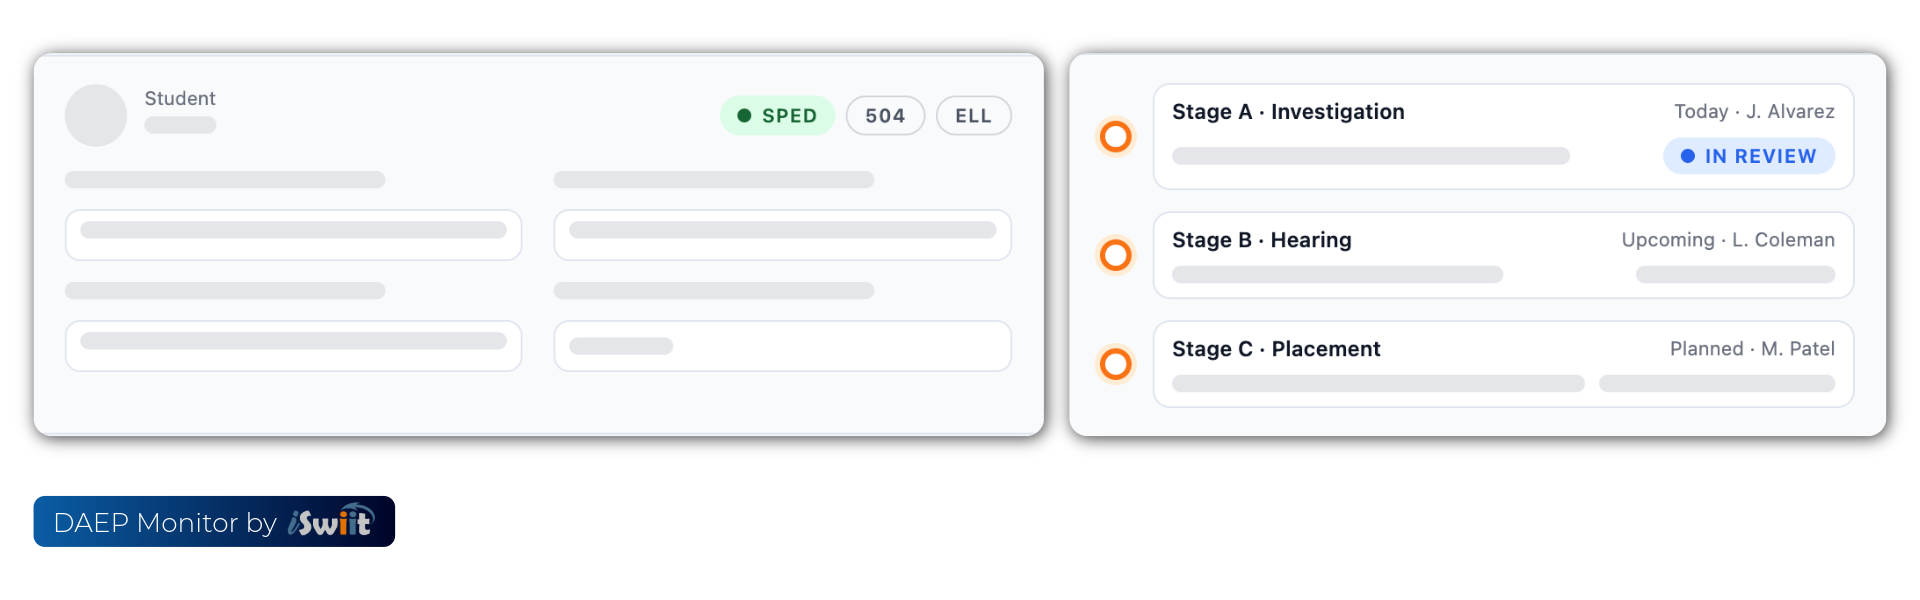The image size is (1920, 600).
Task: Toggle the 504 status pill
Action: [x=885, y=115]
